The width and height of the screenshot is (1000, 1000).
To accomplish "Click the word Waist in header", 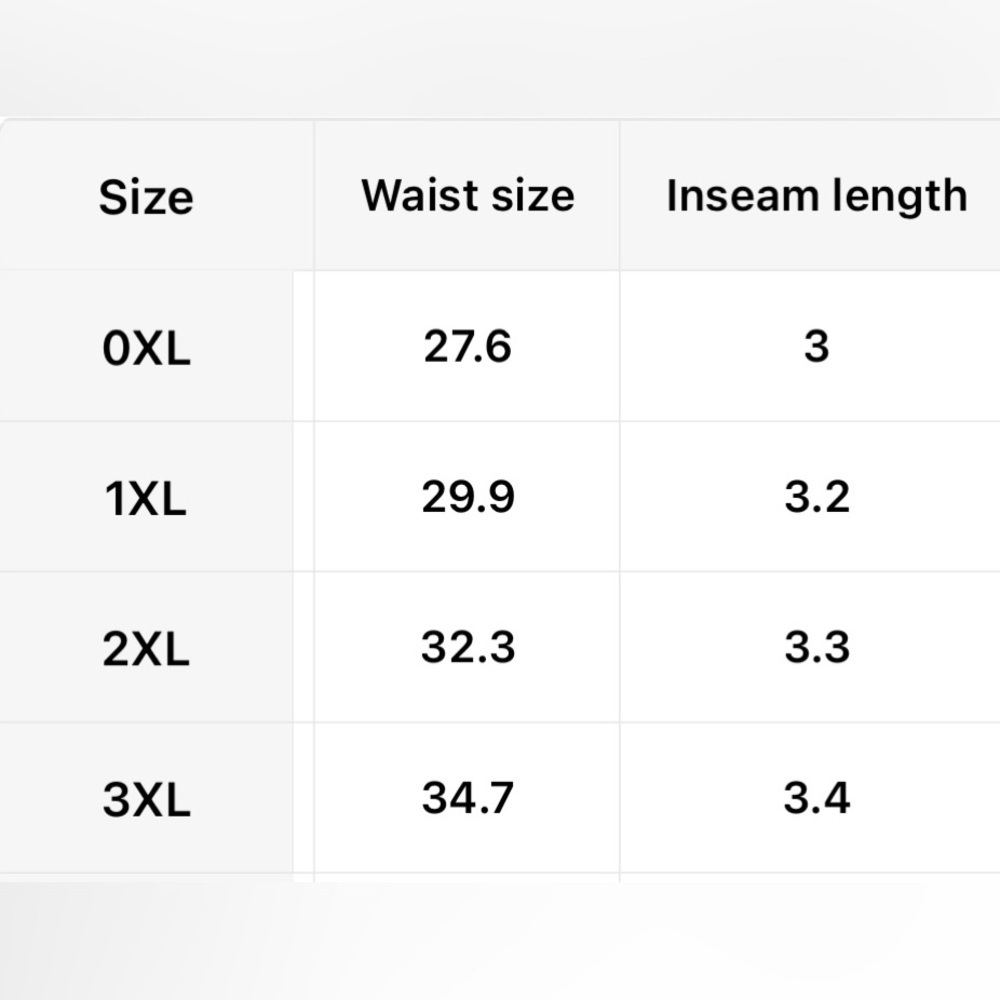I will pos(420,195).
